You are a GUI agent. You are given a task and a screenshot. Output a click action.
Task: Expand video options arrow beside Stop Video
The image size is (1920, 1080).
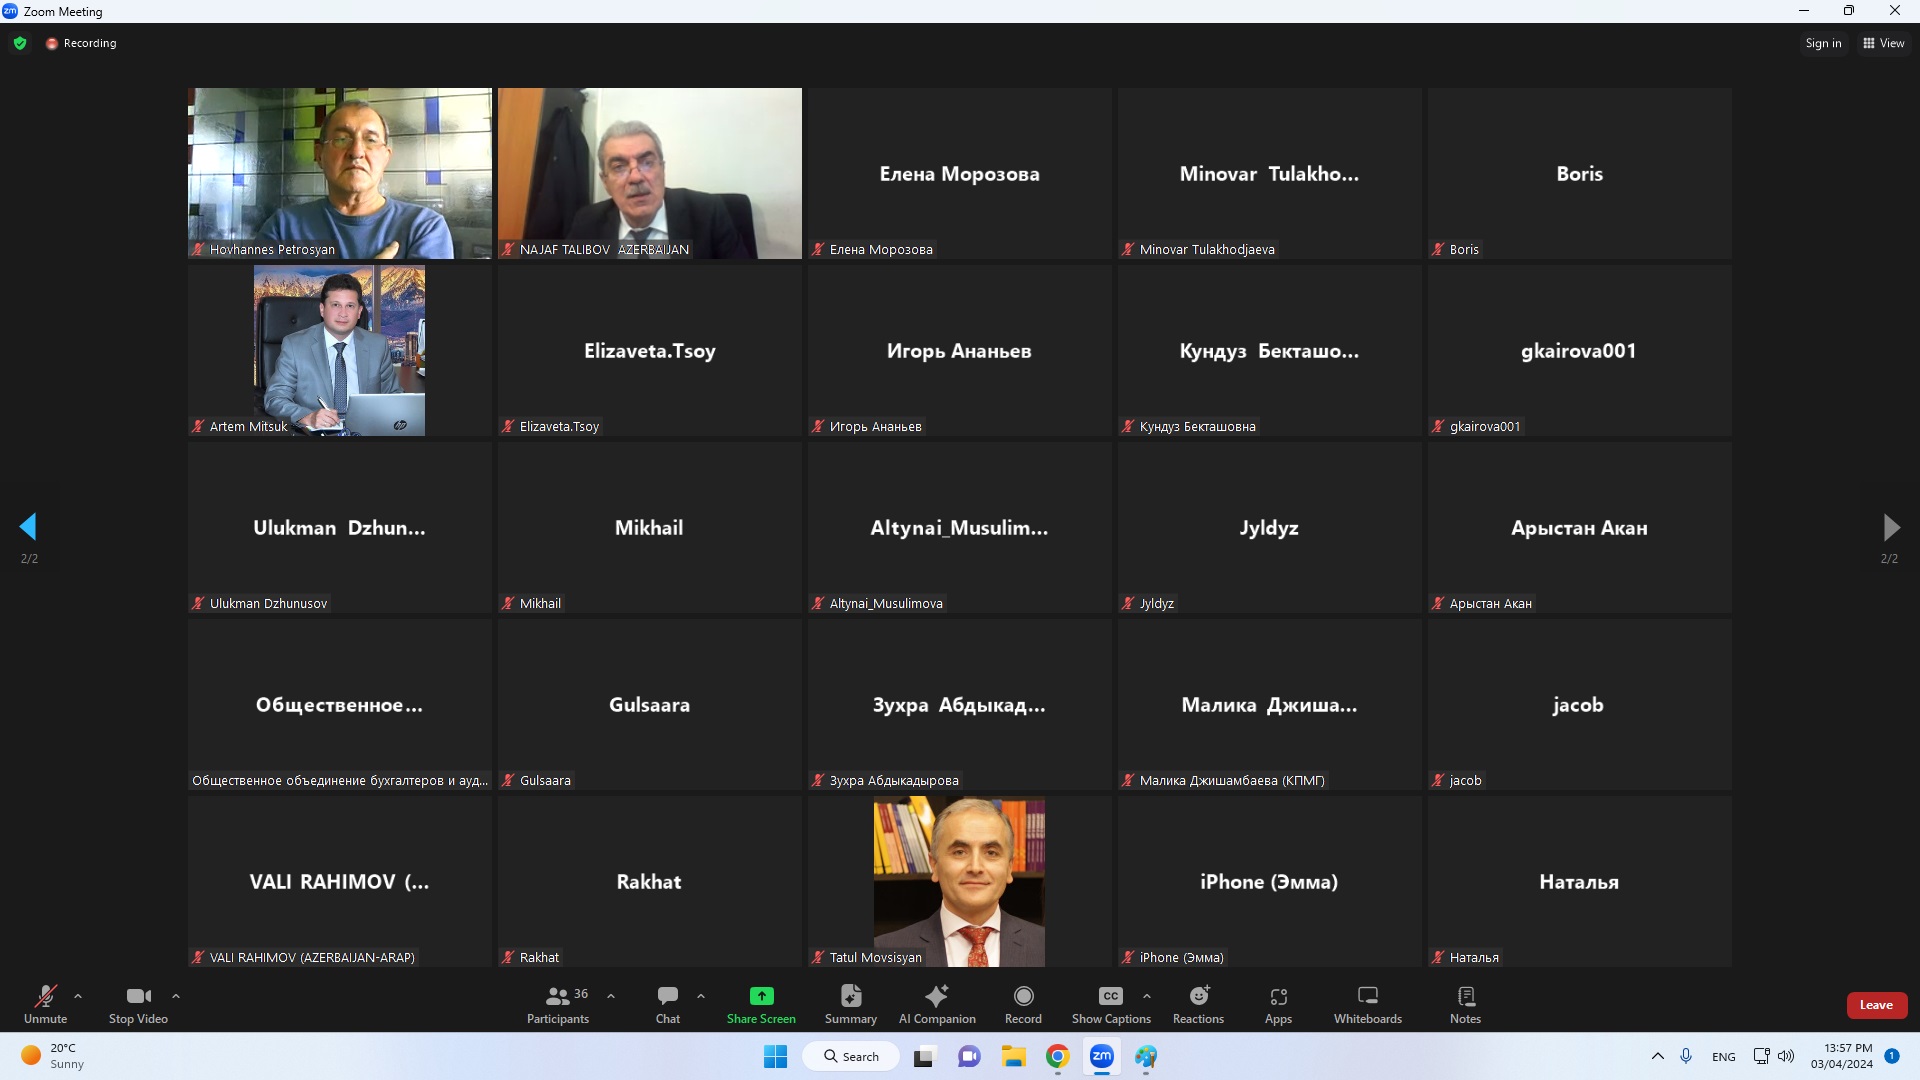pos(176,996)
